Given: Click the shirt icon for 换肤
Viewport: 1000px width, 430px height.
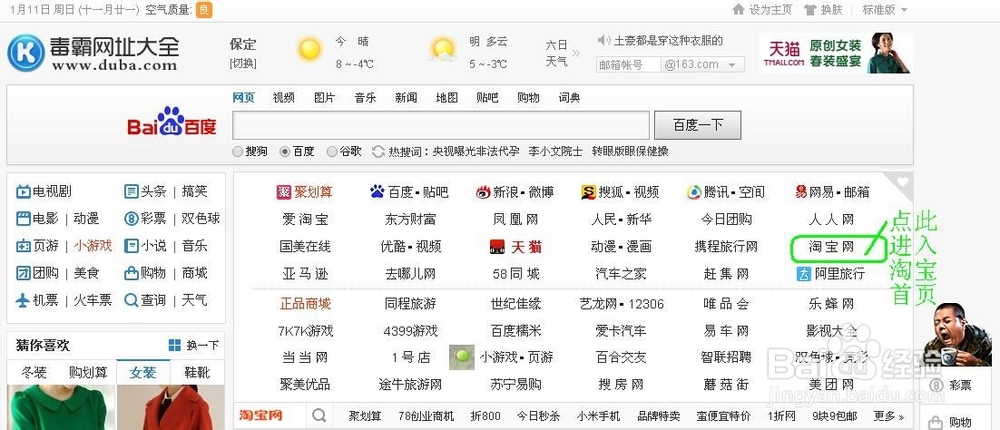Looking at the screenshot, I should click(x=810, y=10).
